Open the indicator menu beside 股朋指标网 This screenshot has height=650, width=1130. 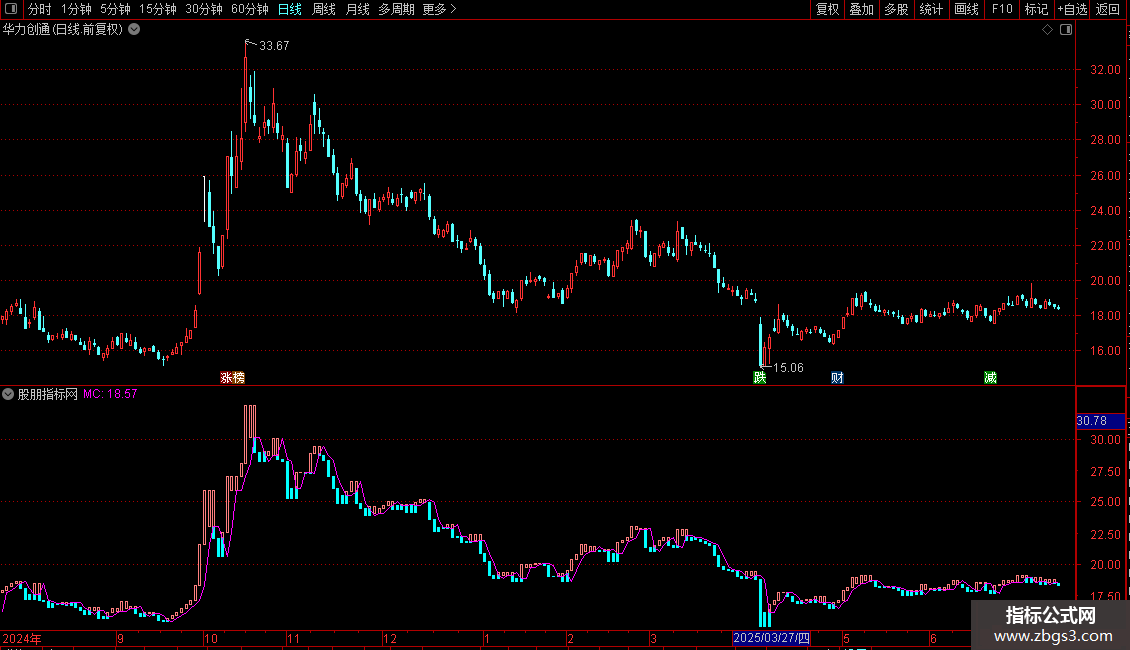coord(8,394)
